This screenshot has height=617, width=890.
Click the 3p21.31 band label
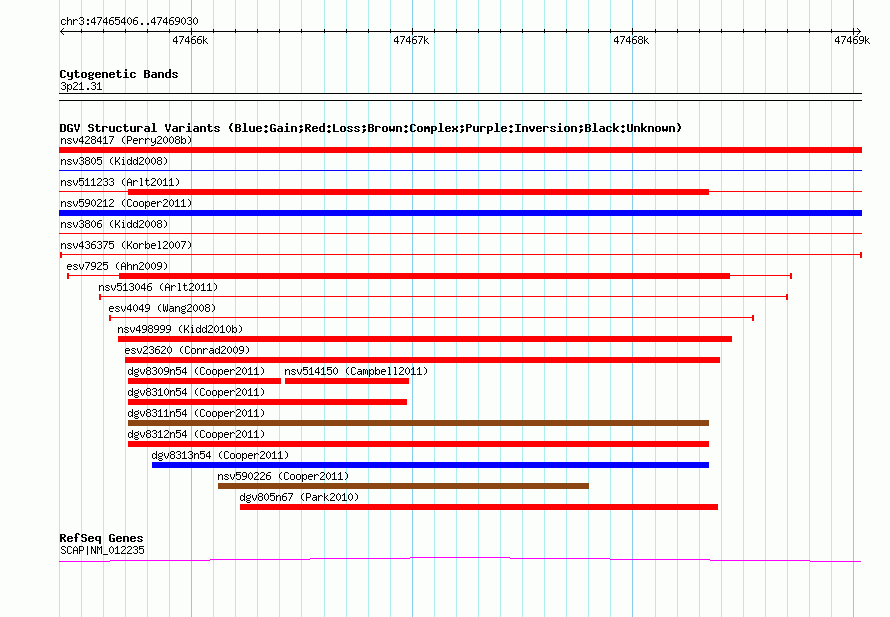[81, 86]
